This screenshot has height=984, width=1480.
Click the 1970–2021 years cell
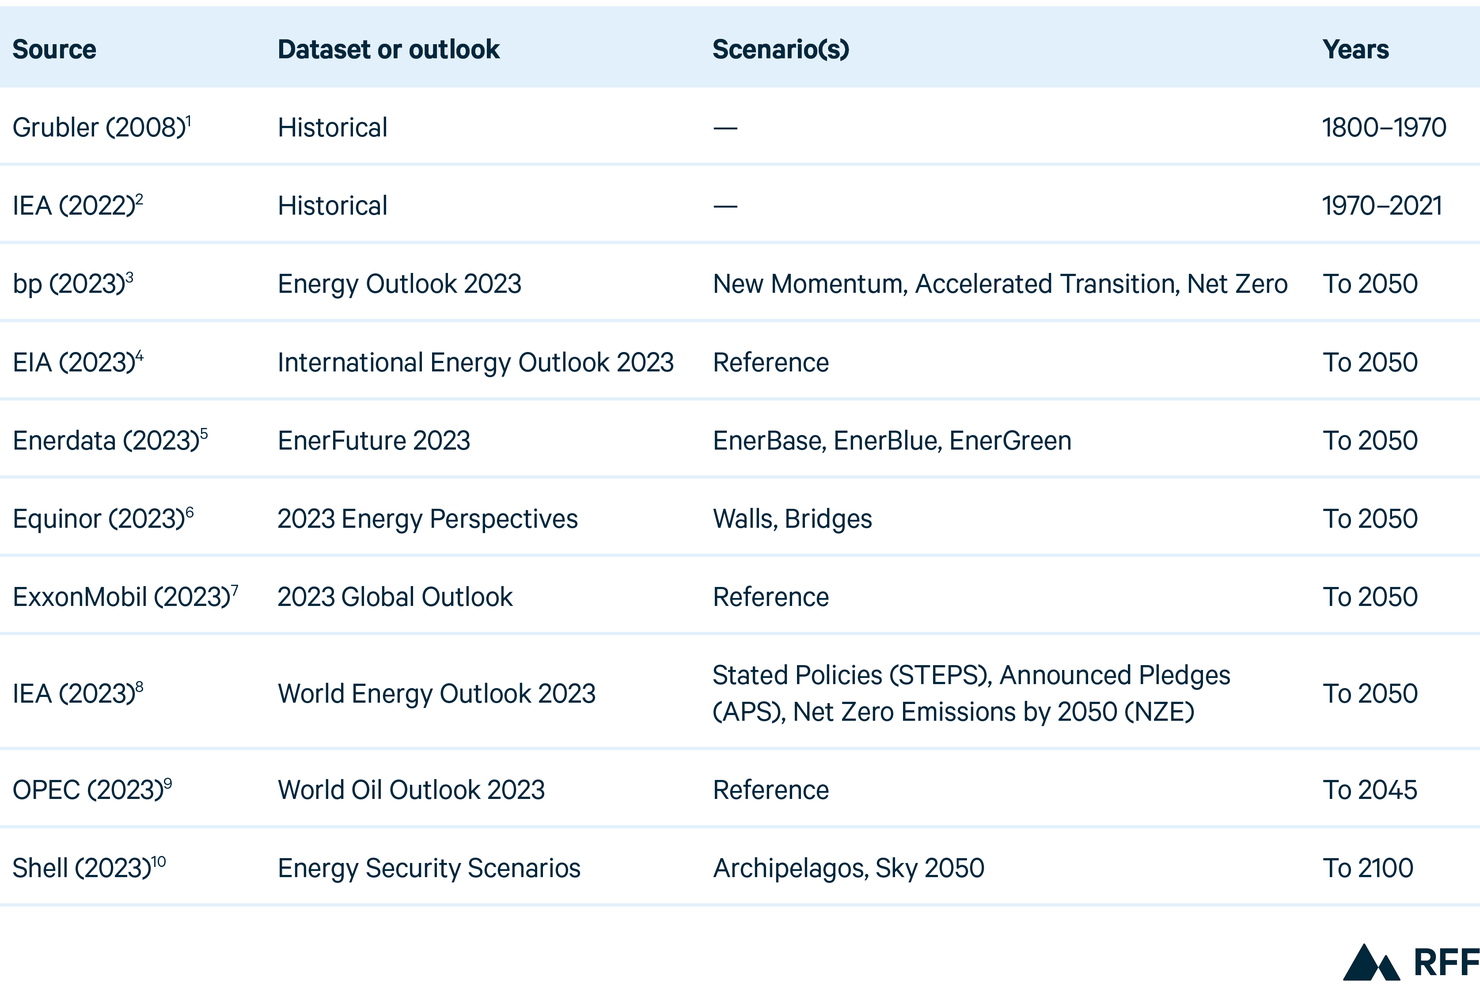(1382, 205)
